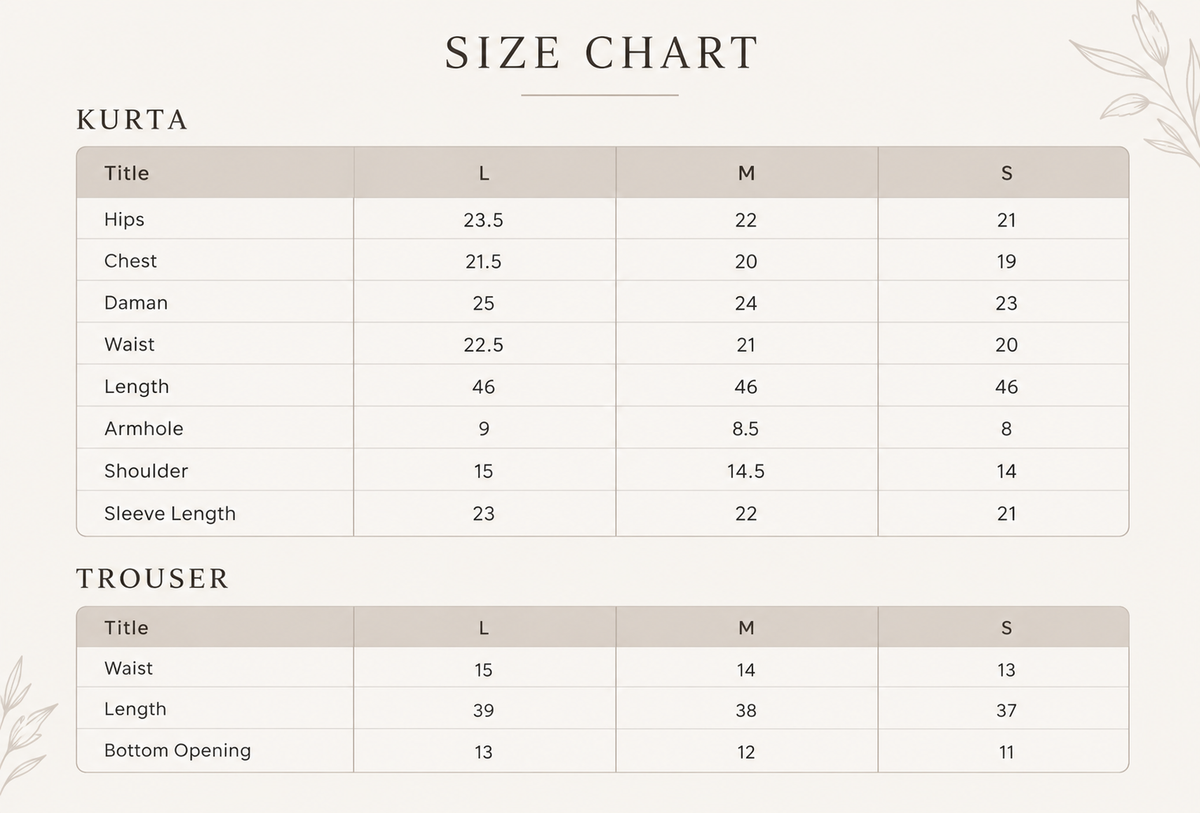Select the KURTA section title
The width and height of the screenshot is (1200, 813).
(x=132, y=120)
